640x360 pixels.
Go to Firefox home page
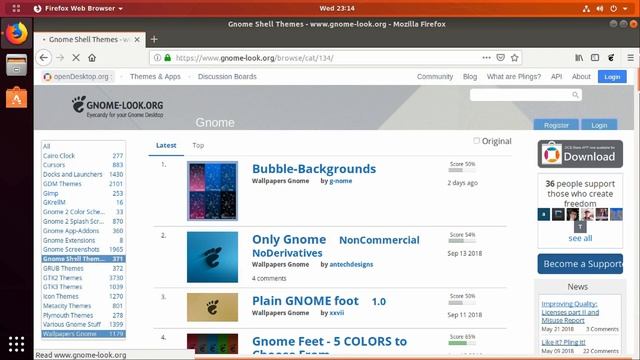(92, 58)
